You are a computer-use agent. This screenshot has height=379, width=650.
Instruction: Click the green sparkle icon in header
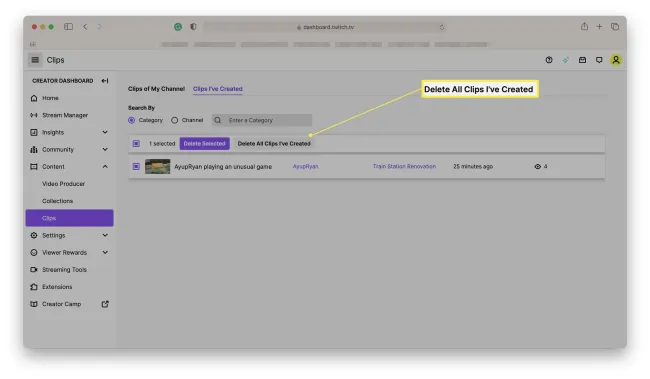point(566,60)
